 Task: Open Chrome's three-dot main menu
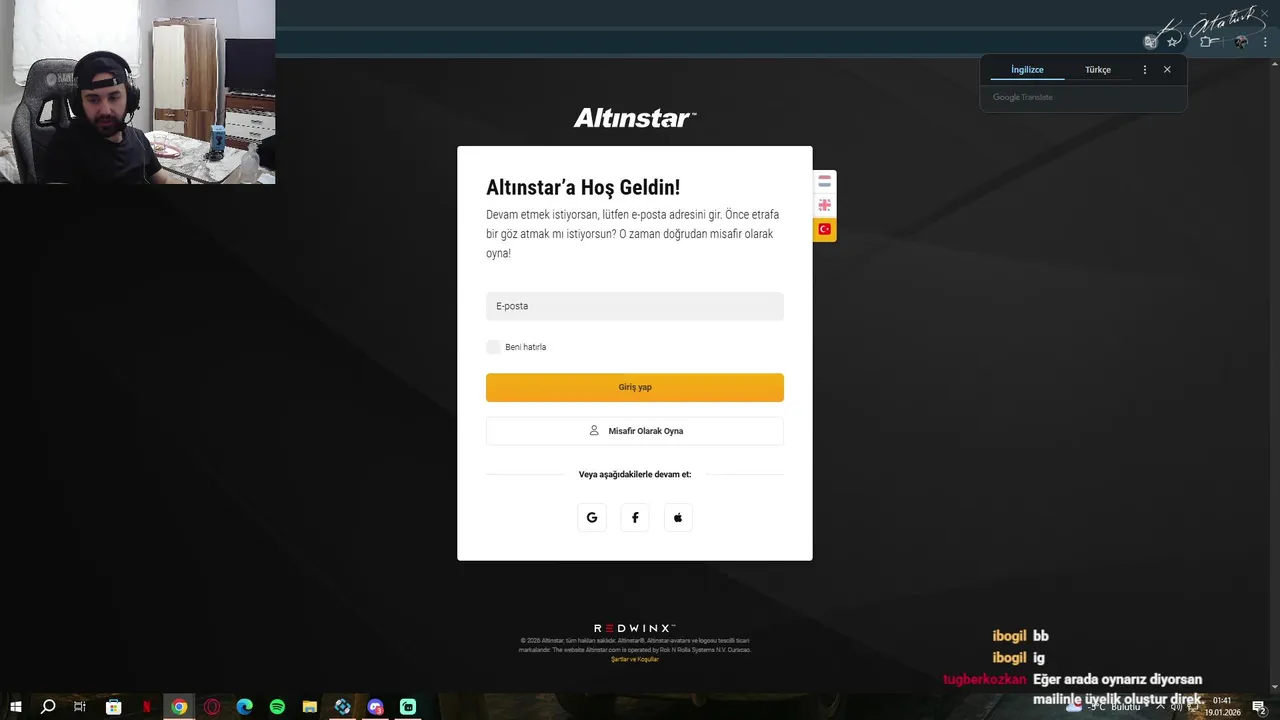[1266, 42]
